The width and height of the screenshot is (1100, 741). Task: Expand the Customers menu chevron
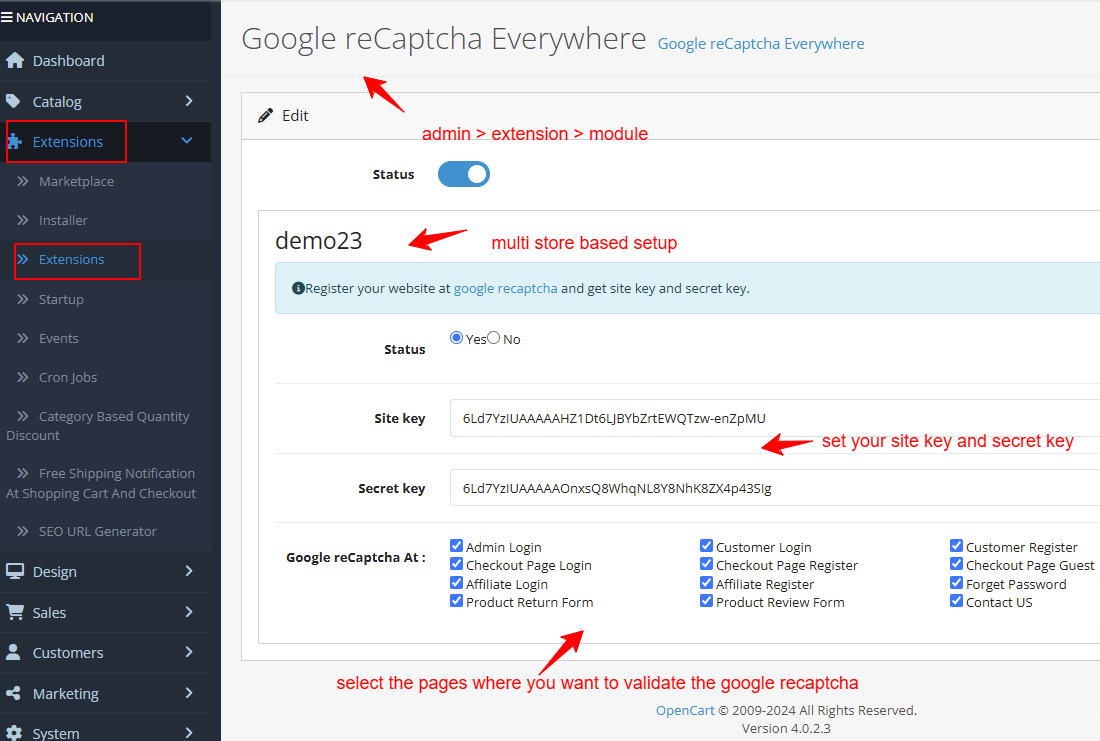tap(189, 652)
